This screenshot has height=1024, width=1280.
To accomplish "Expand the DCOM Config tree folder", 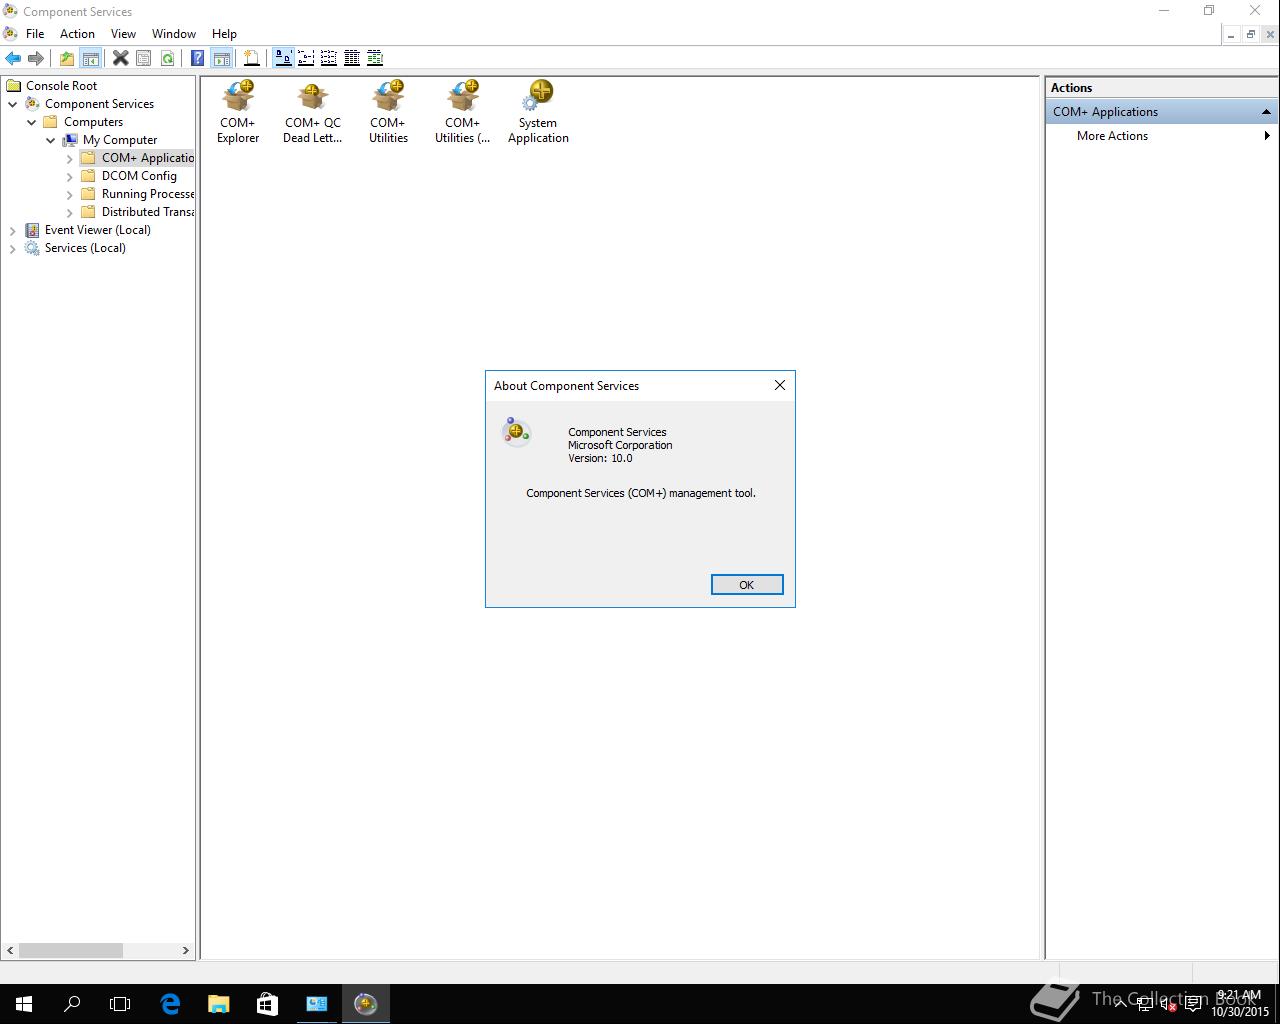I will tap(70, 176).
